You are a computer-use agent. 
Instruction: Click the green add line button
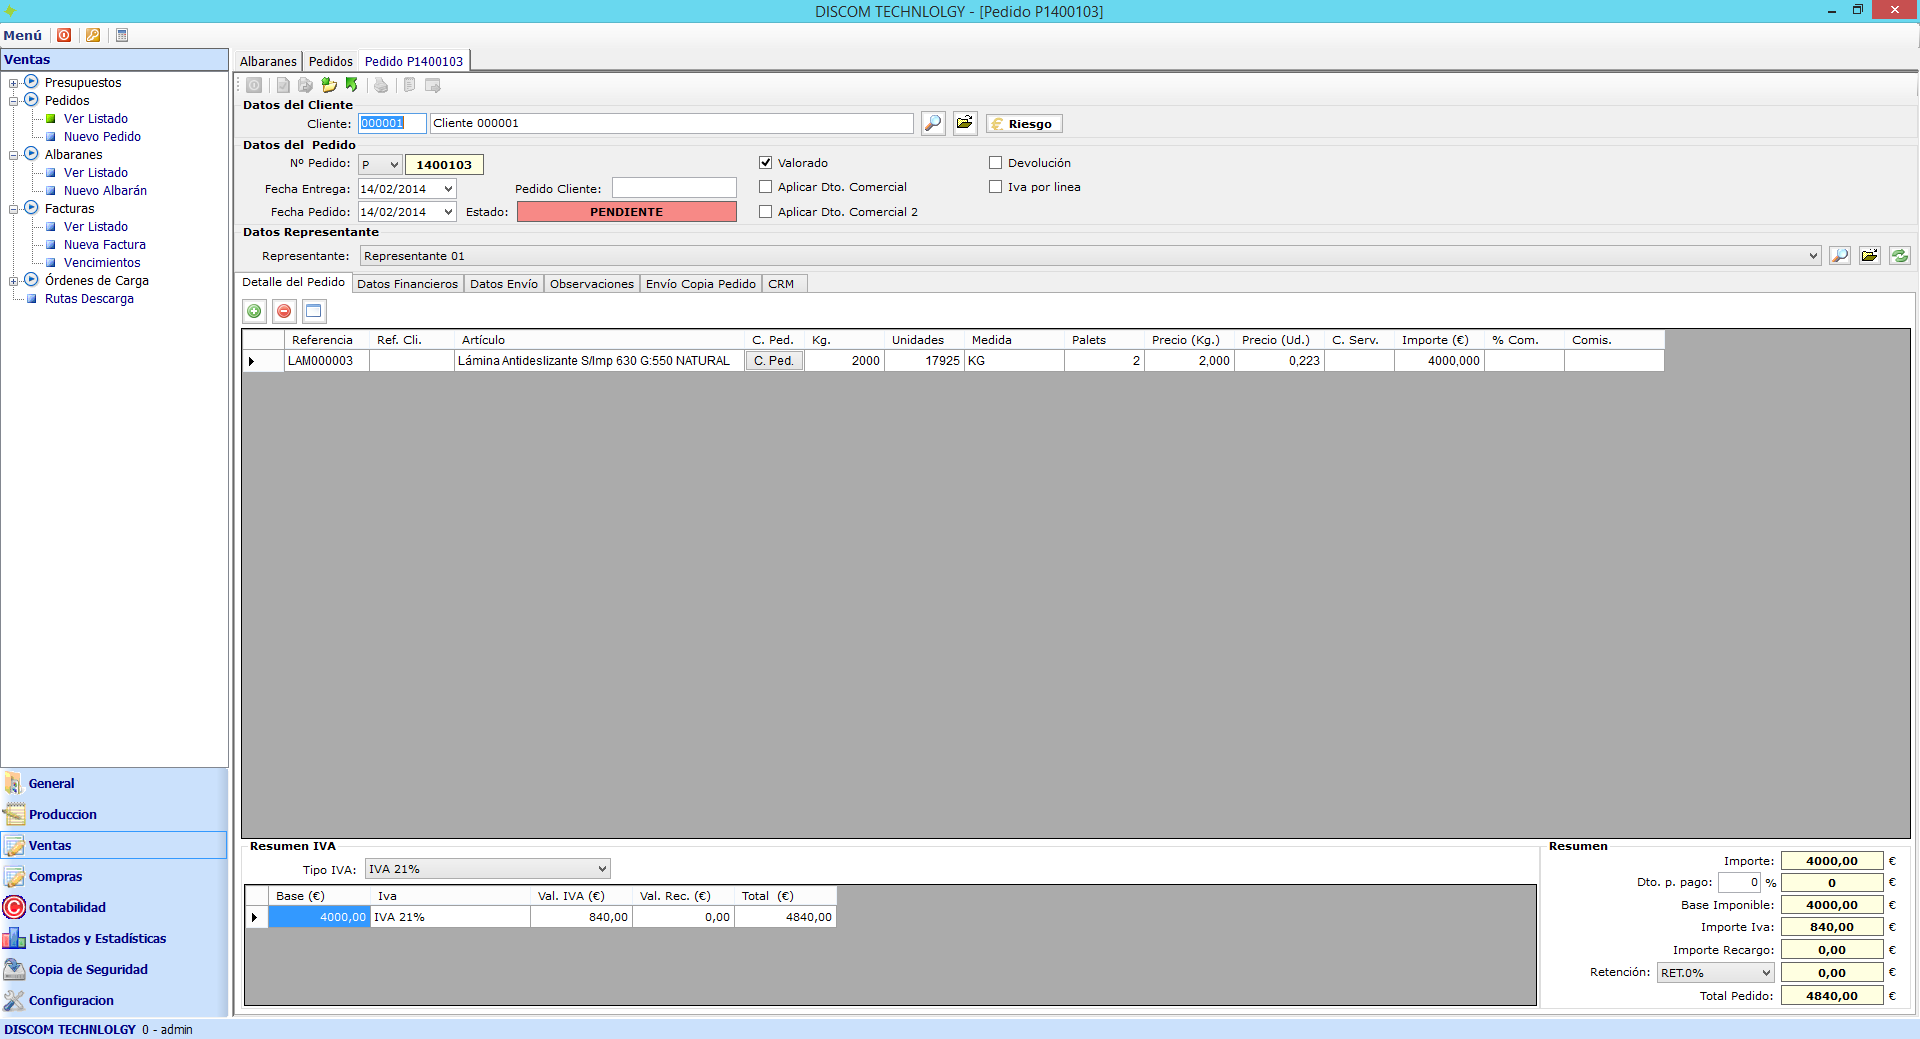pos(254,312)
